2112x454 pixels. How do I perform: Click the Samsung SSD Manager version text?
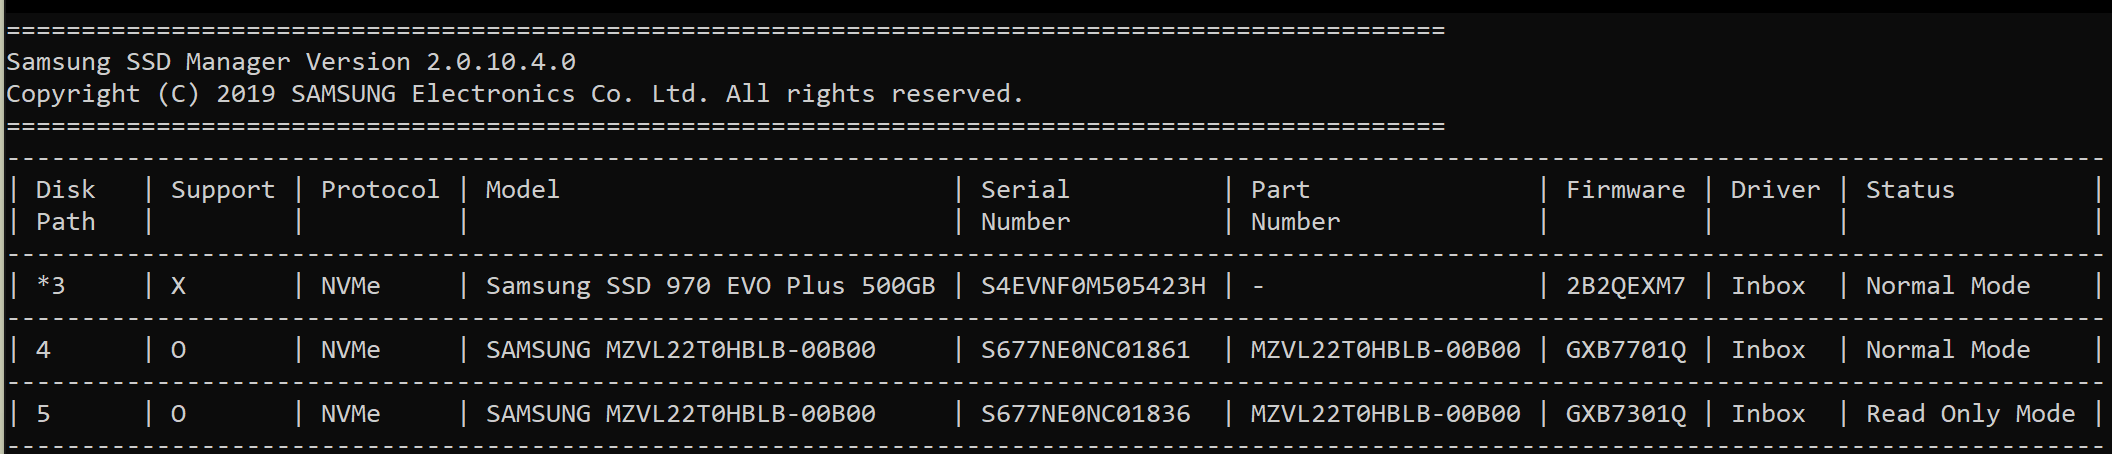[x=291, y=62]
